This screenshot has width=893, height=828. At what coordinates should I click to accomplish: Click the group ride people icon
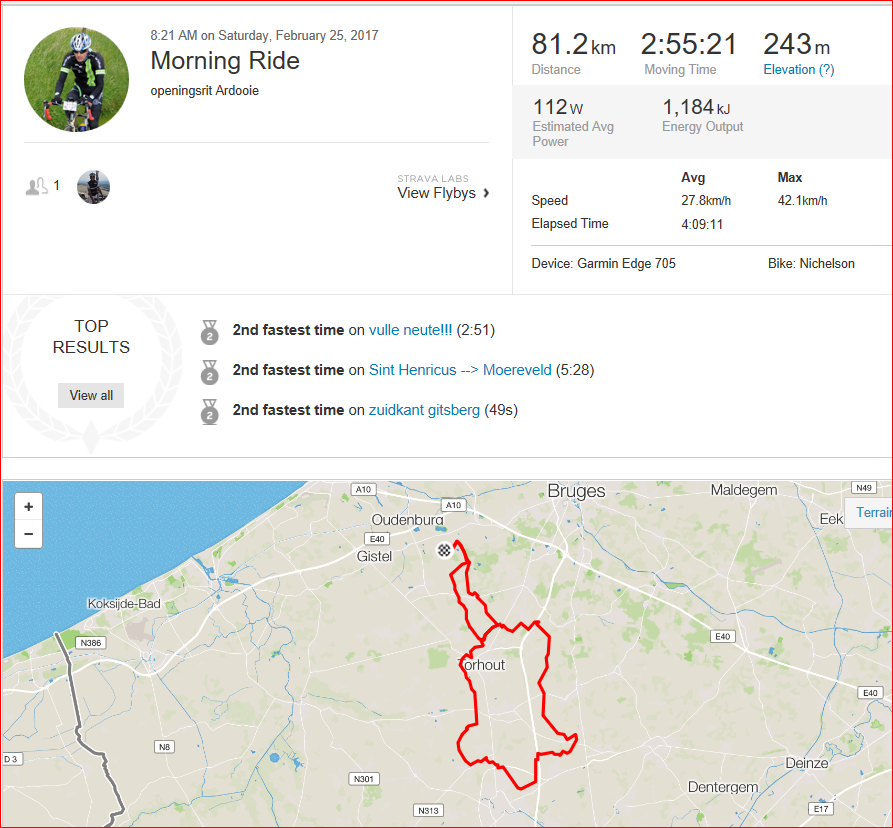[36, 186]
